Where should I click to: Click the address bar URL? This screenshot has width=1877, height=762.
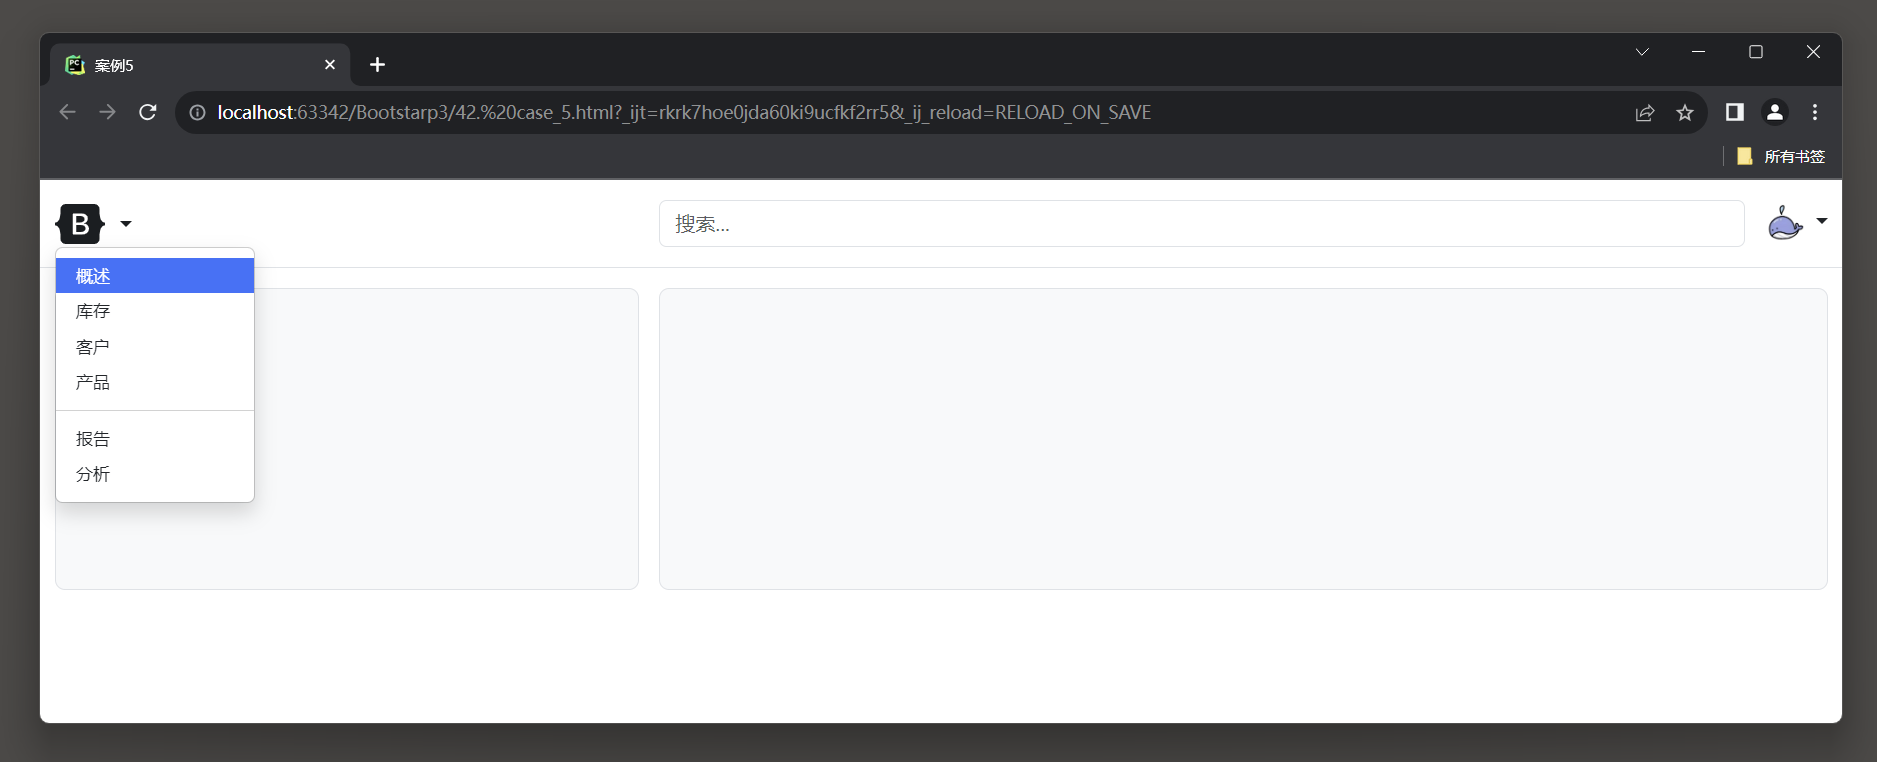684,112
